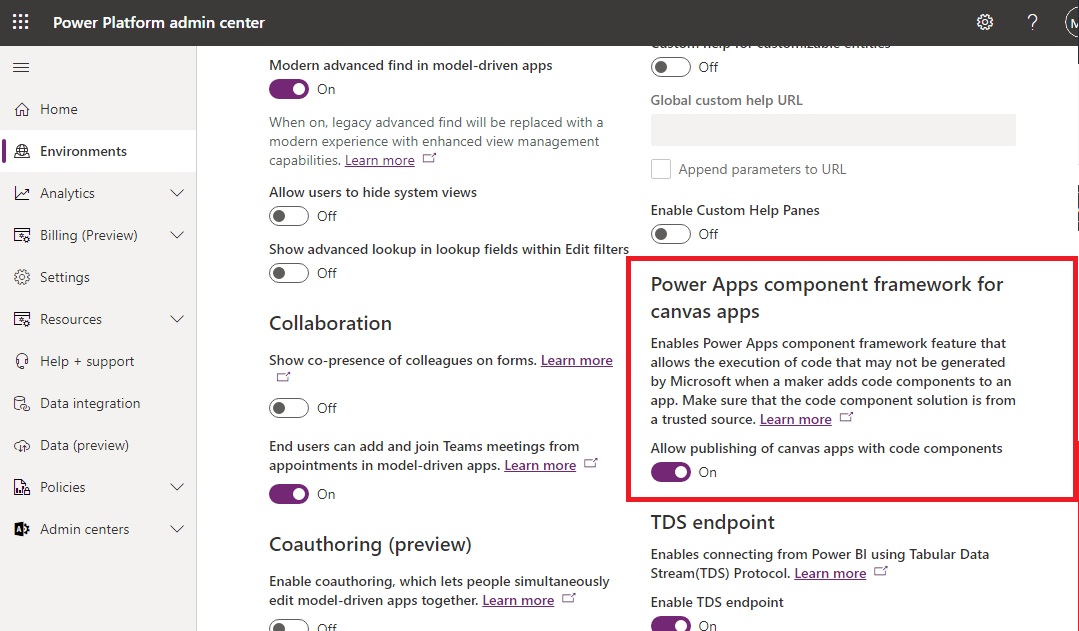
Task: Check Append parameters to URL
Action: point(660,169)
